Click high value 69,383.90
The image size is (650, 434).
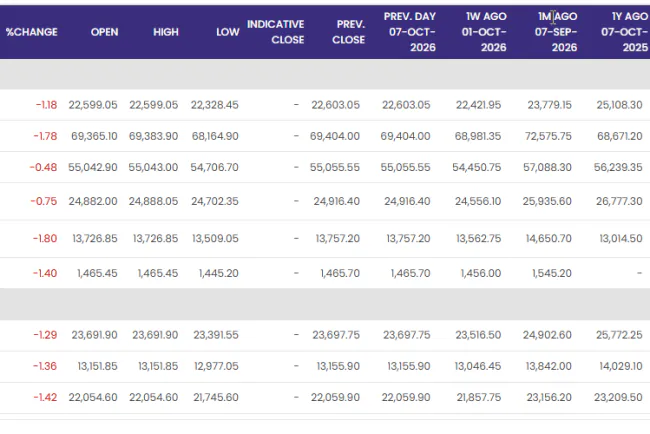click(x=153, y=136)
